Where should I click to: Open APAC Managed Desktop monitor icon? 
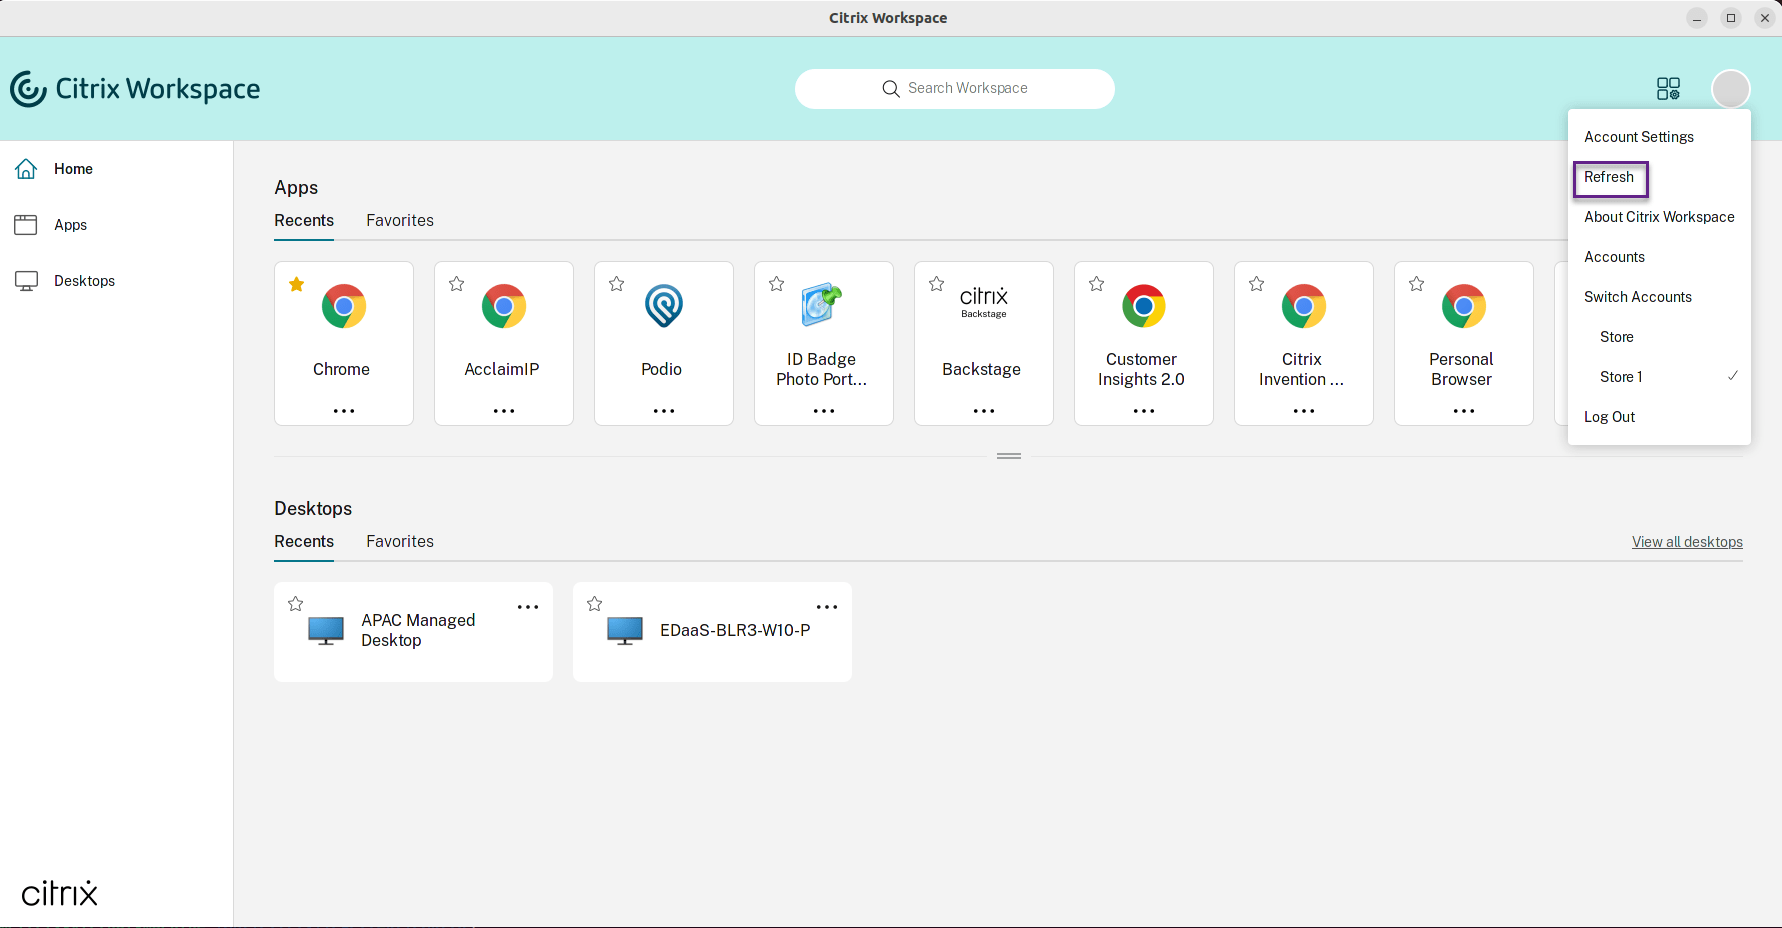326,631
